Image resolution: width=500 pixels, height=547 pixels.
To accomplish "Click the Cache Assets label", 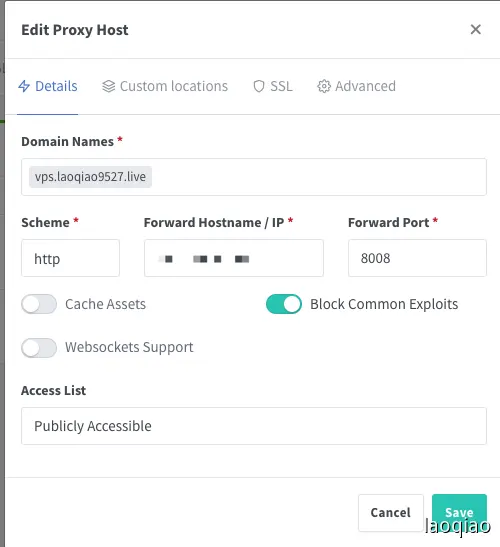I will coord(105,304).
